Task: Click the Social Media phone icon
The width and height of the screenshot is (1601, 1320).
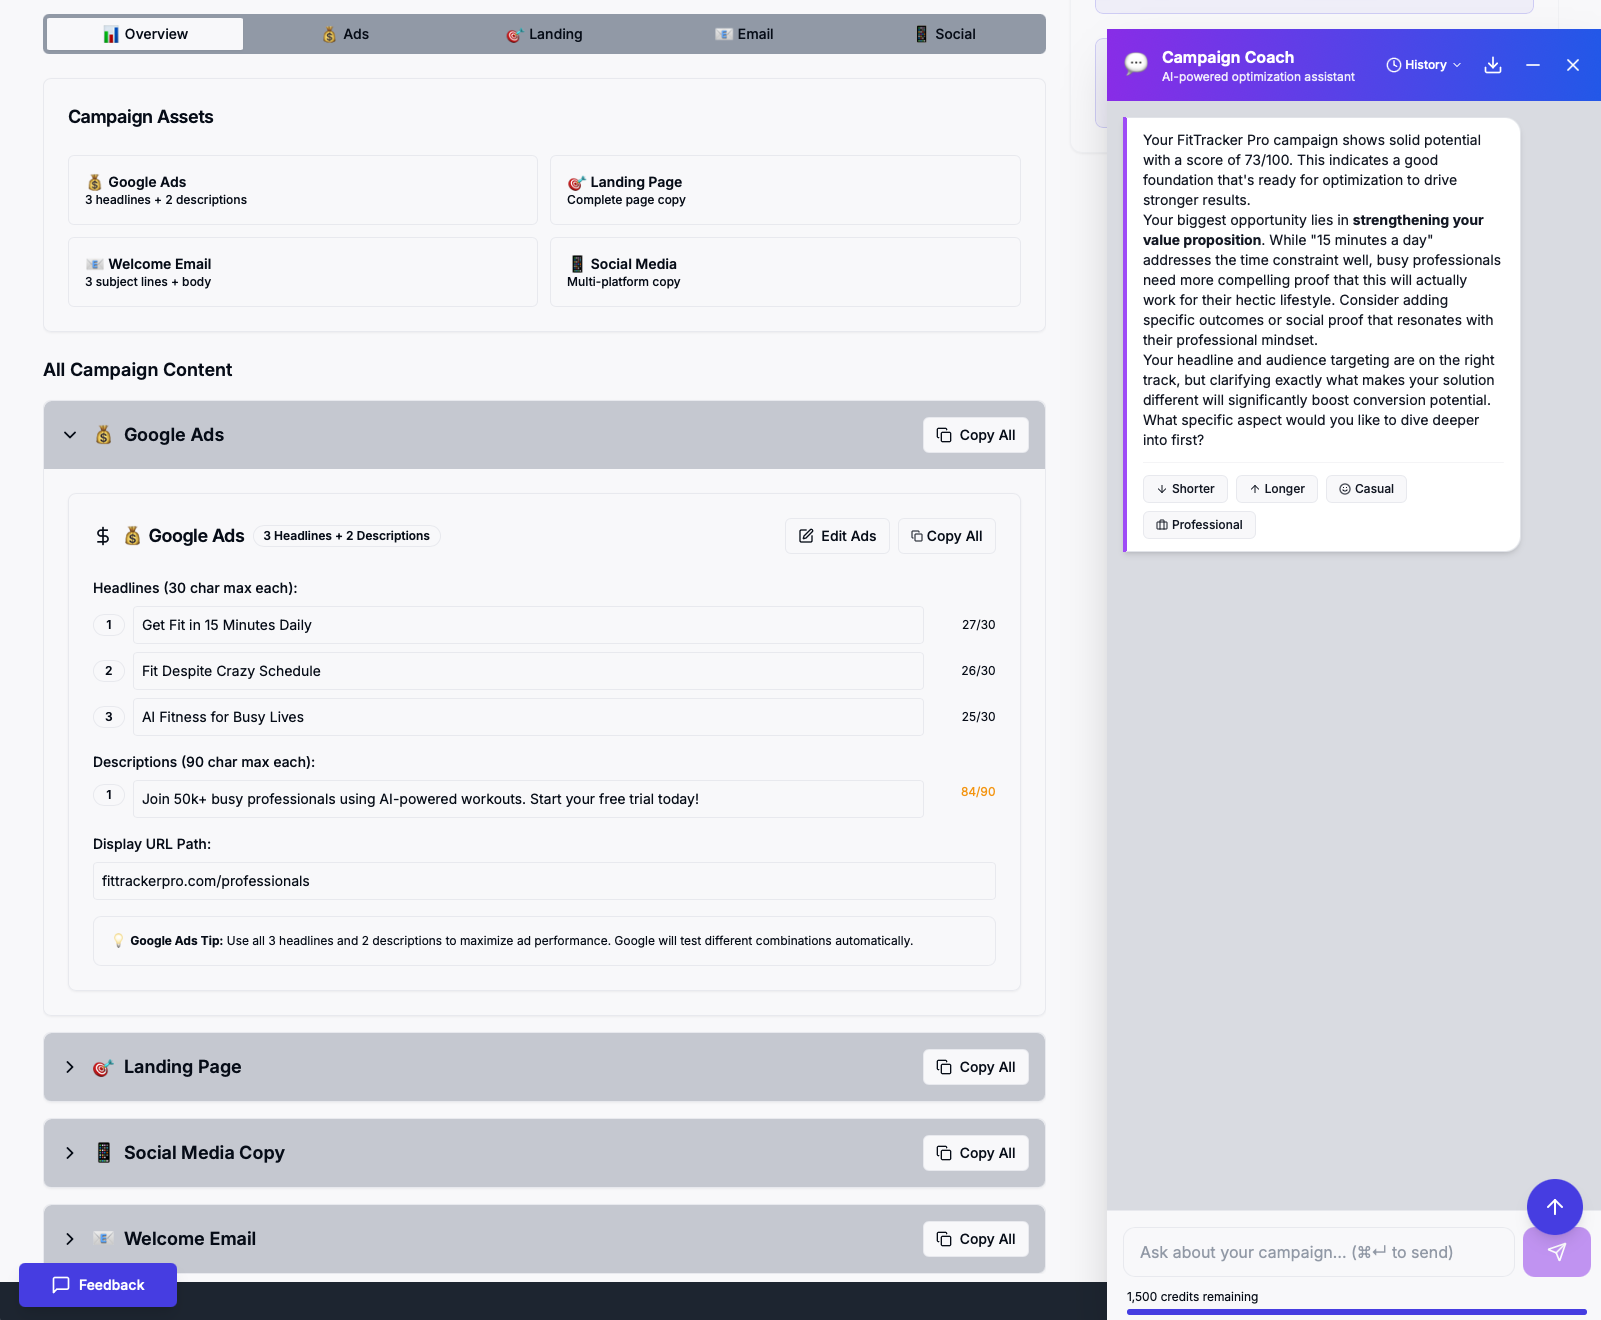Action: click(x=577, y=264)
